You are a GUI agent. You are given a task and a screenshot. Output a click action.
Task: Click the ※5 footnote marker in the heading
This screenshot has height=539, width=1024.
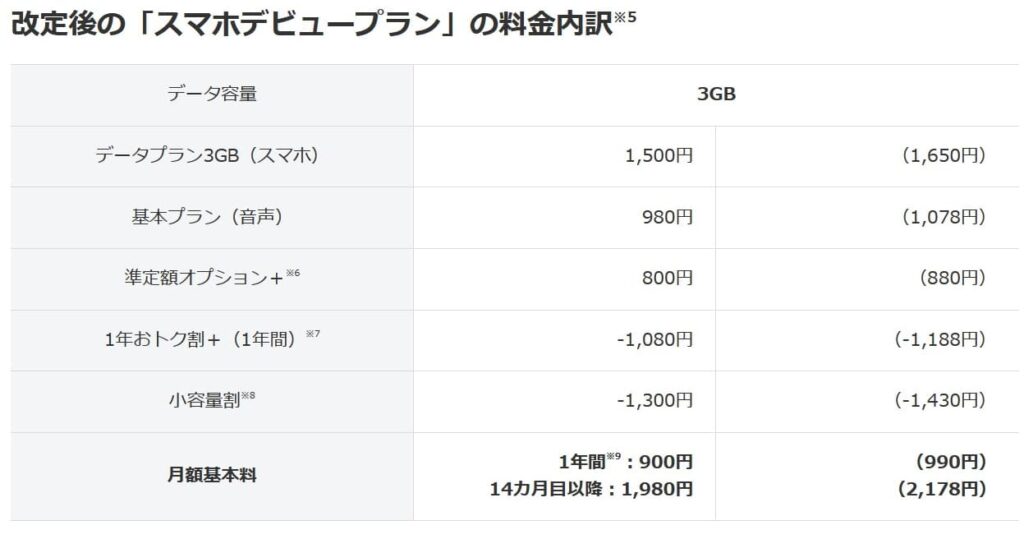point(624,17)
